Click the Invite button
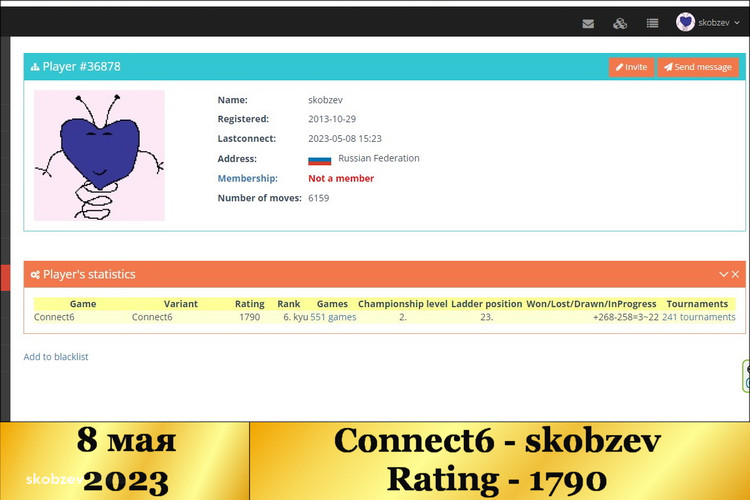The width and height of the screenshot is (750, 500). pyautogui.click(x=631, y=67)
